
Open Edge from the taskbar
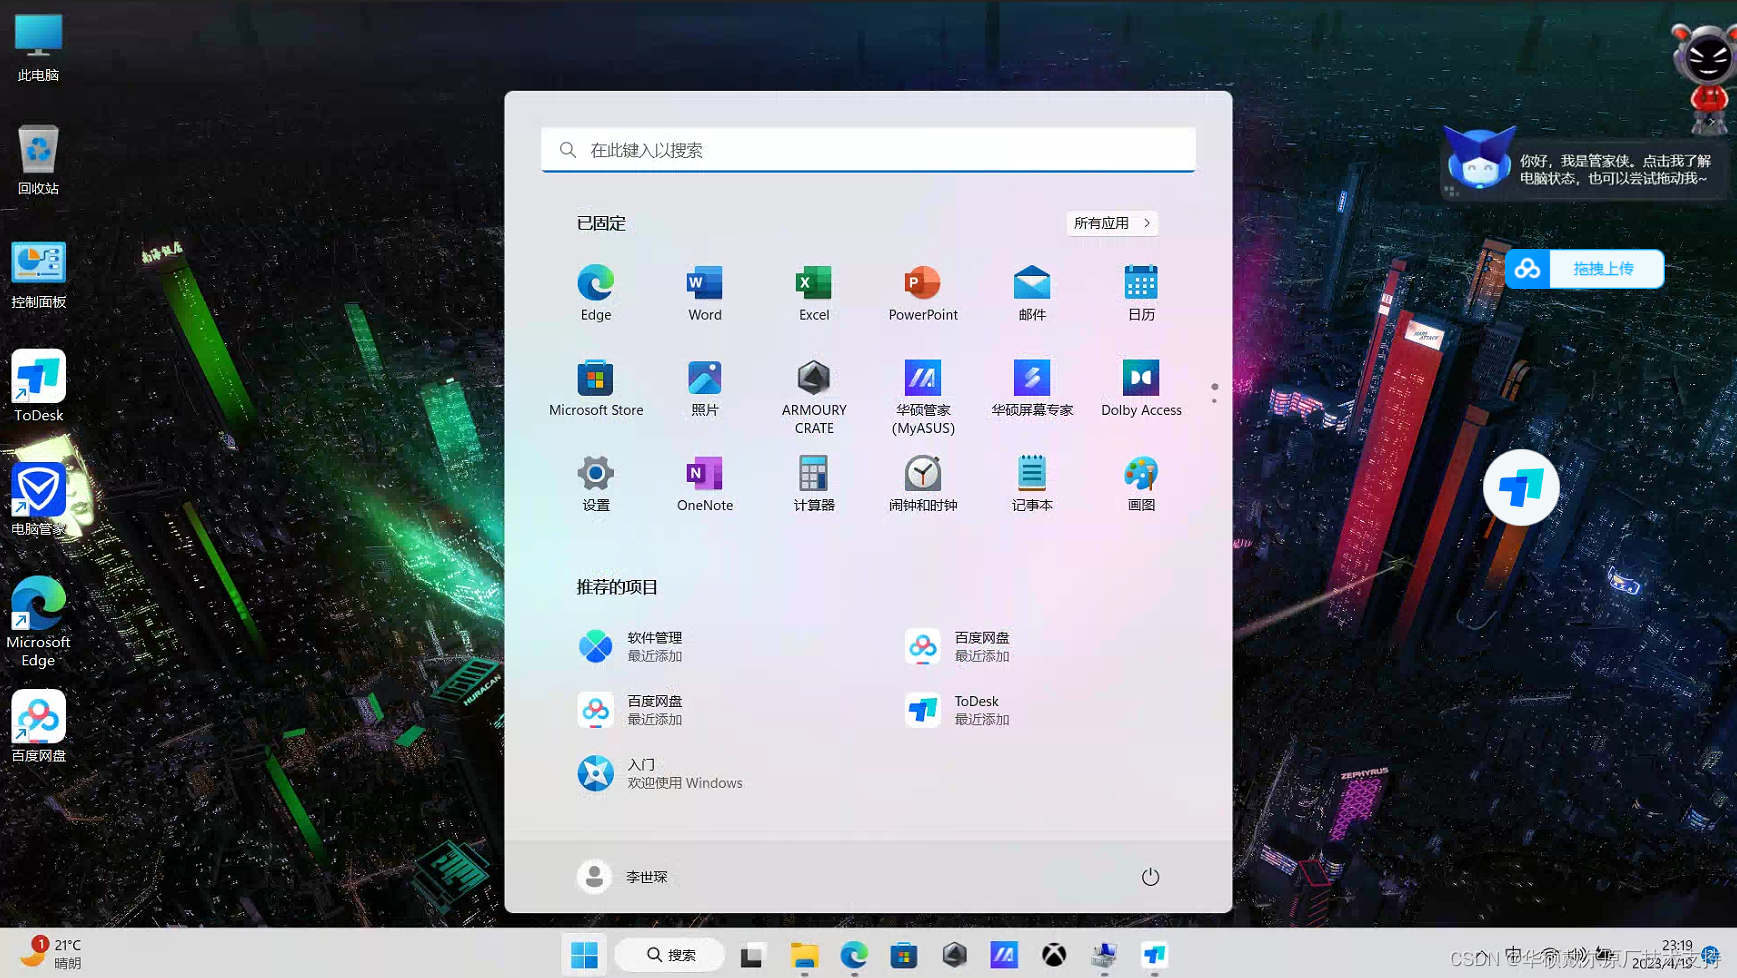[854, 955]
